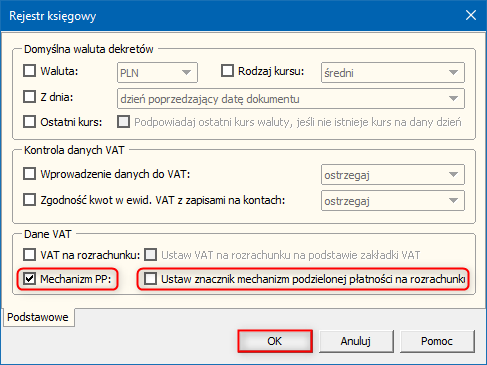Open help with Pomoc button
The width and height of the screenshot is (487, 365).
pyautogui.click(x=437, y=341)
